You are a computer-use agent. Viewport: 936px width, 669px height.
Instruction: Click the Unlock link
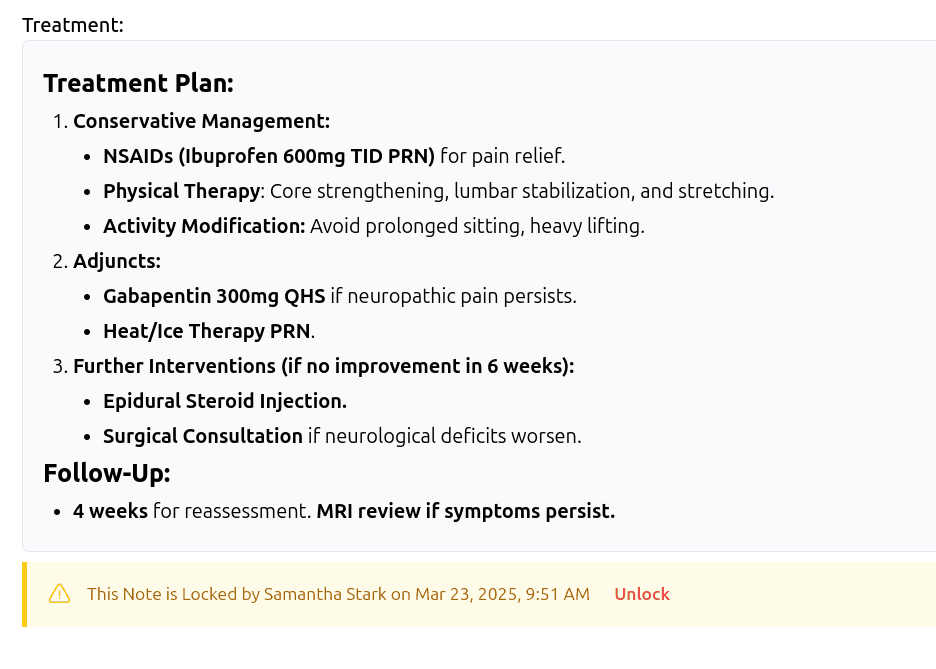pos(642,594)
